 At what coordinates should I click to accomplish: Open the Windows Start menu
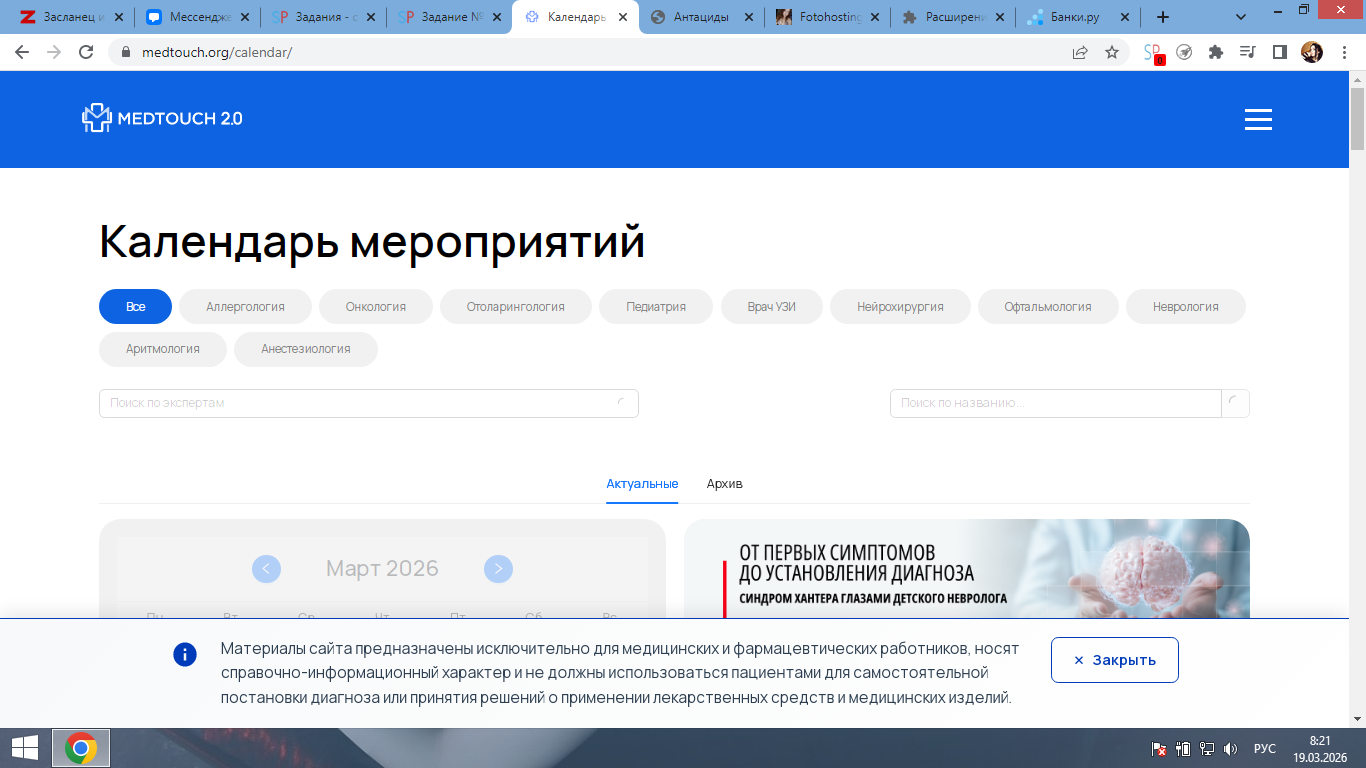[24, 748]
